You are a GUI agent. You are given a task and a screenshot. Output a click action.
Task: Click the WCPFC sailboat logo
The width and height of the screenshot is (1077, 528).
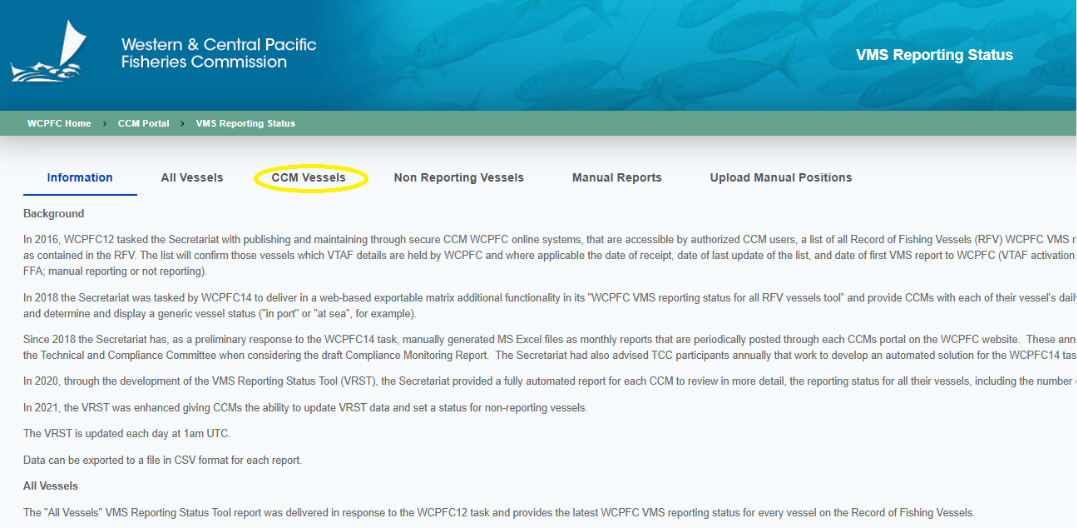pyautogui.click(x=48, y=52)
